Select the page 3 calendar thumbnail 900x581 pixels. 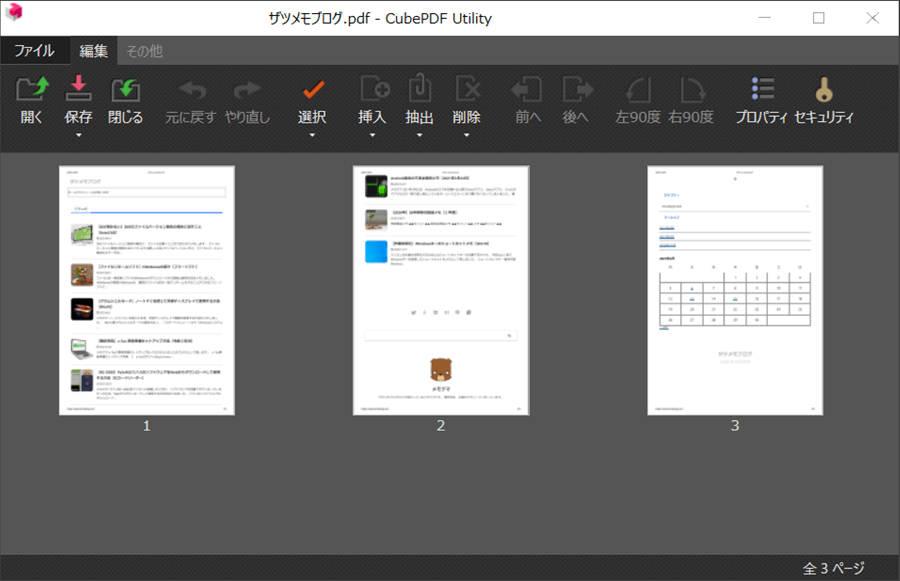click(735, 290)
